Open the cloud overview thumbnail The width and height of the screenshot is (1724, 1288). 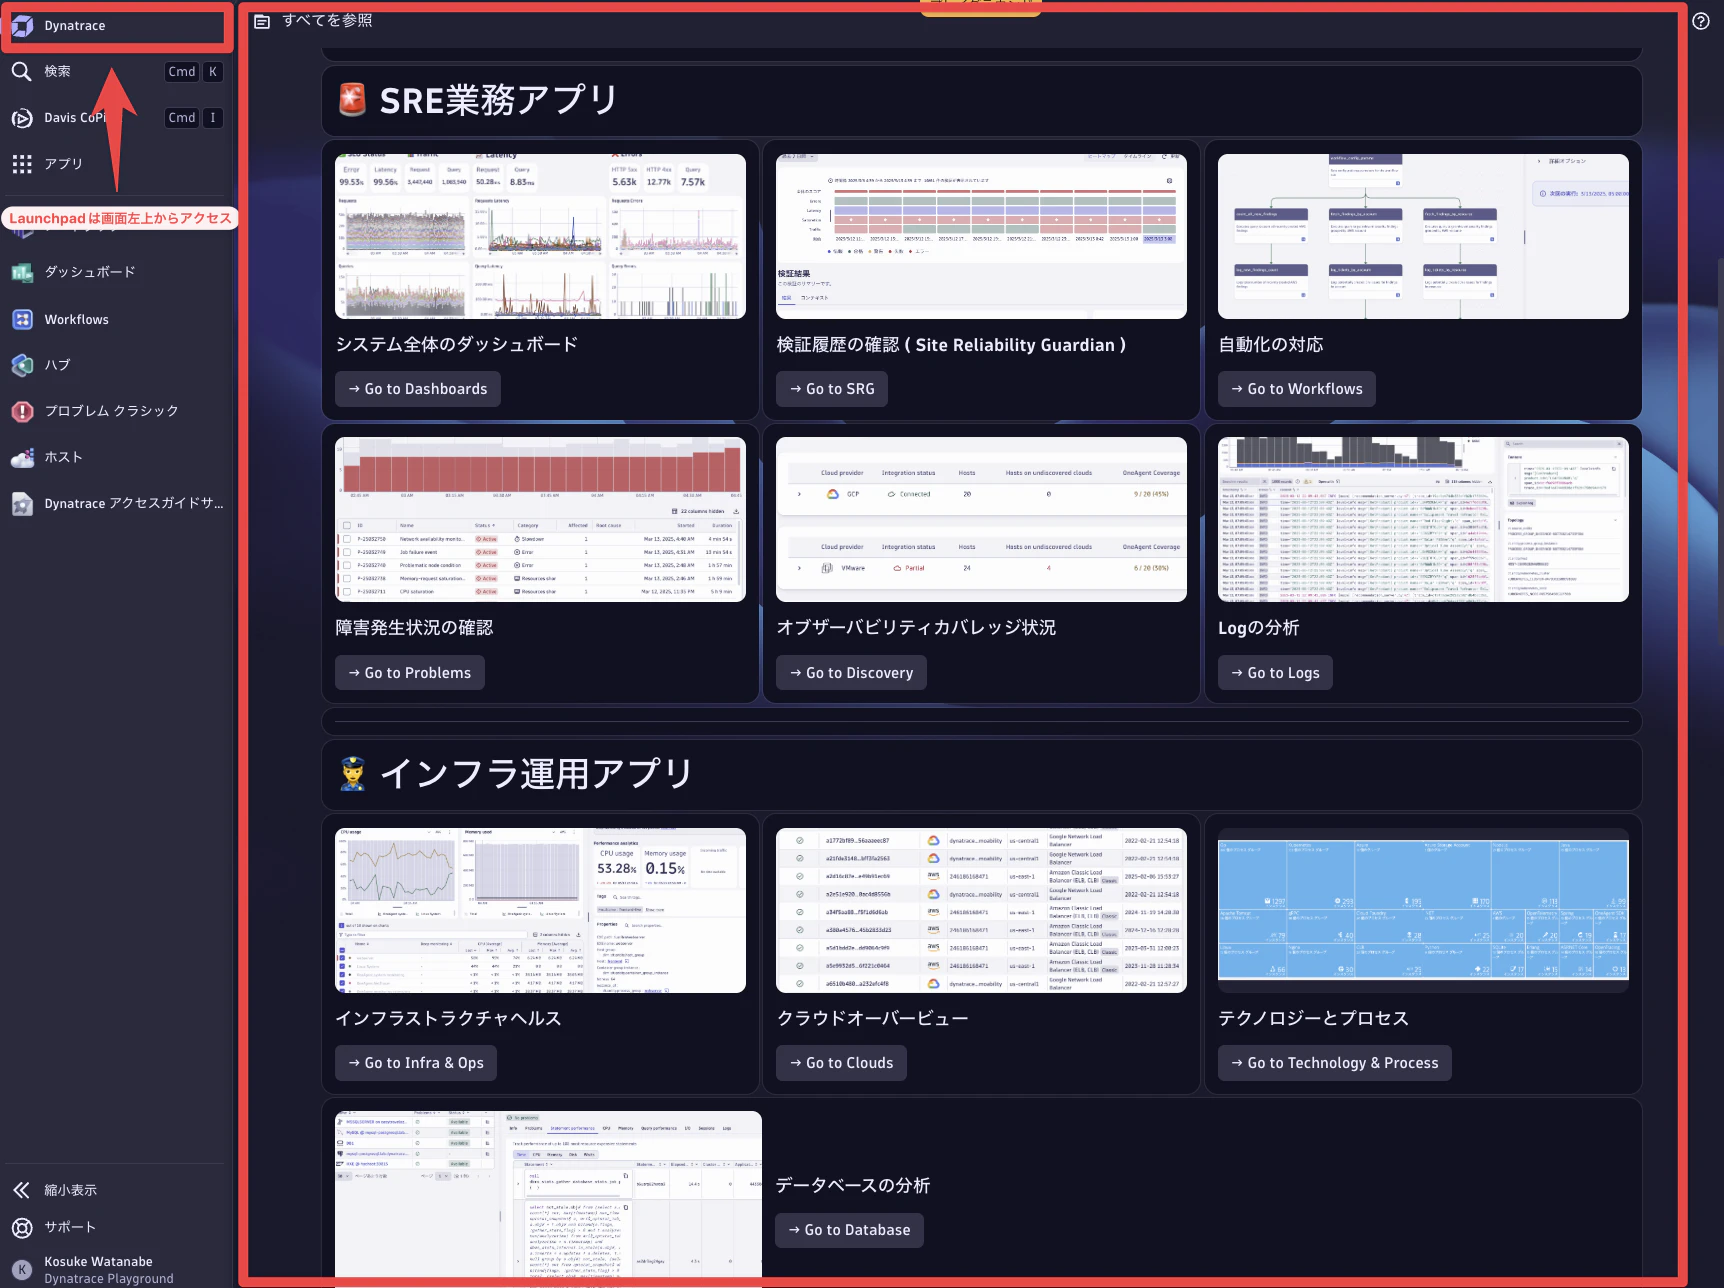tap(981, 910)
